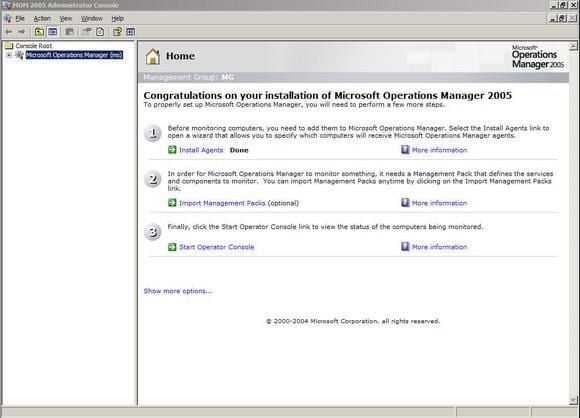This screenshot has width=580, height=418.
Task: Open More information for Start Operator Console step
Action: click(x=439, y=247)
